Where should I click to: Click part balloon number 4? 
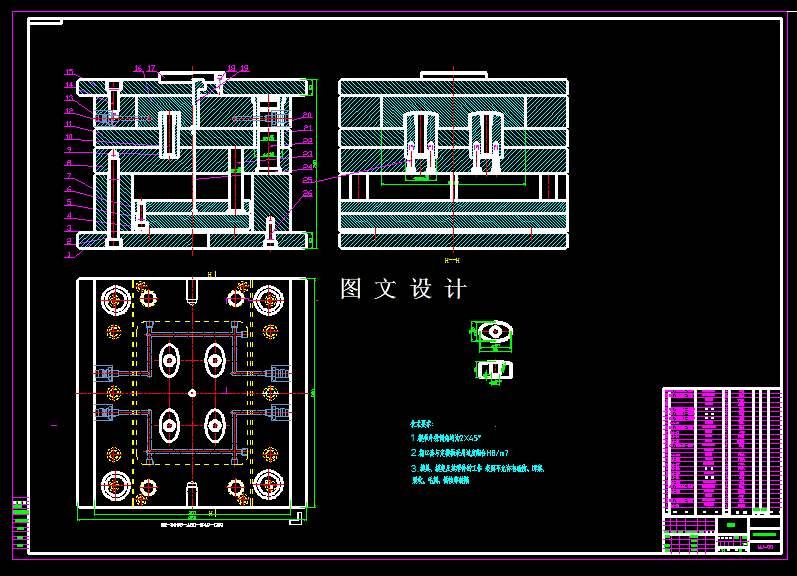(x=69, y=216)
